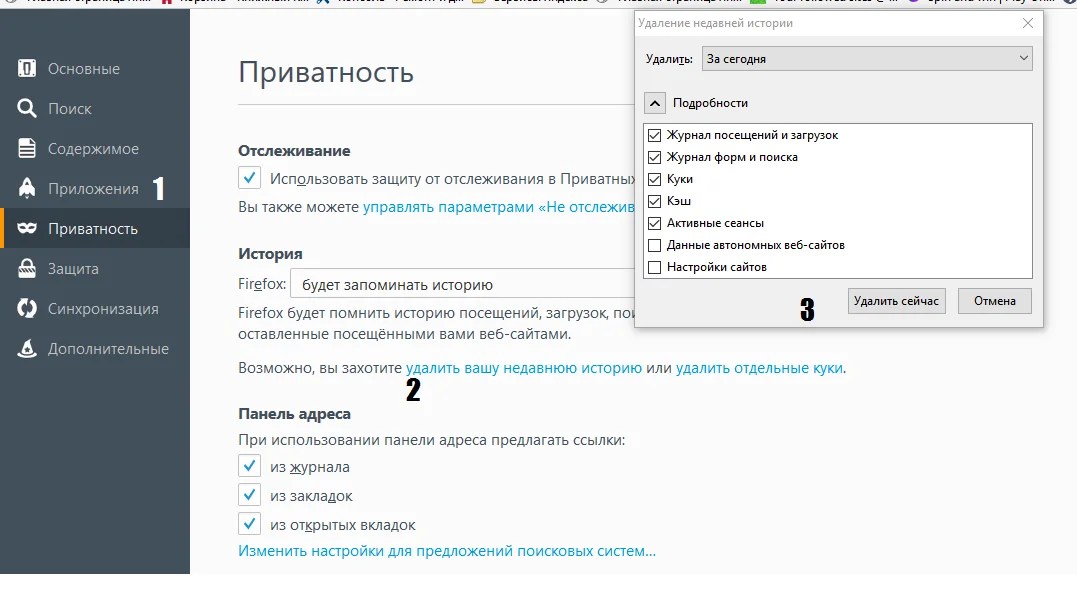Click the Панель адреса section heading
Image resolution: width=1077 pixels, height=591 pixels.
pos(295,414)
